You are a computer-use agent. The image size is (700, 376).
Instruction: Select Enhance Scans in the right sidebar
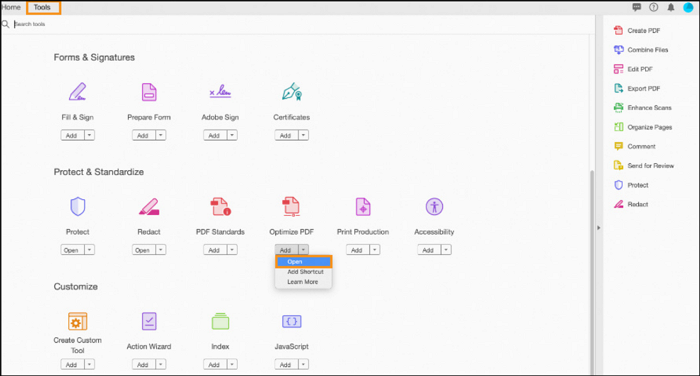(x=642, y=108)
